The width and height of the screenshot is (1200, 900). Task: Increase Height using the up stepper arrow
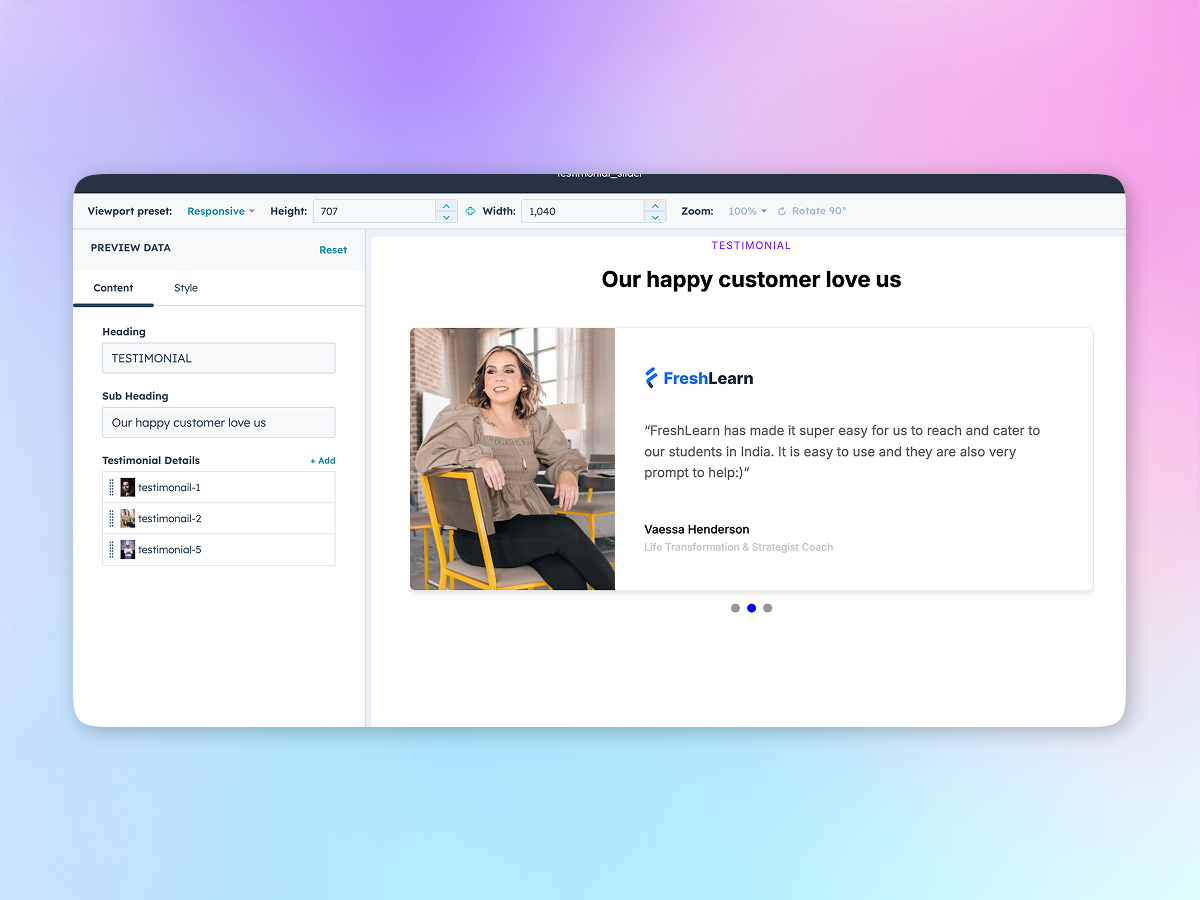pyautogui.click(x=446, y=205)
